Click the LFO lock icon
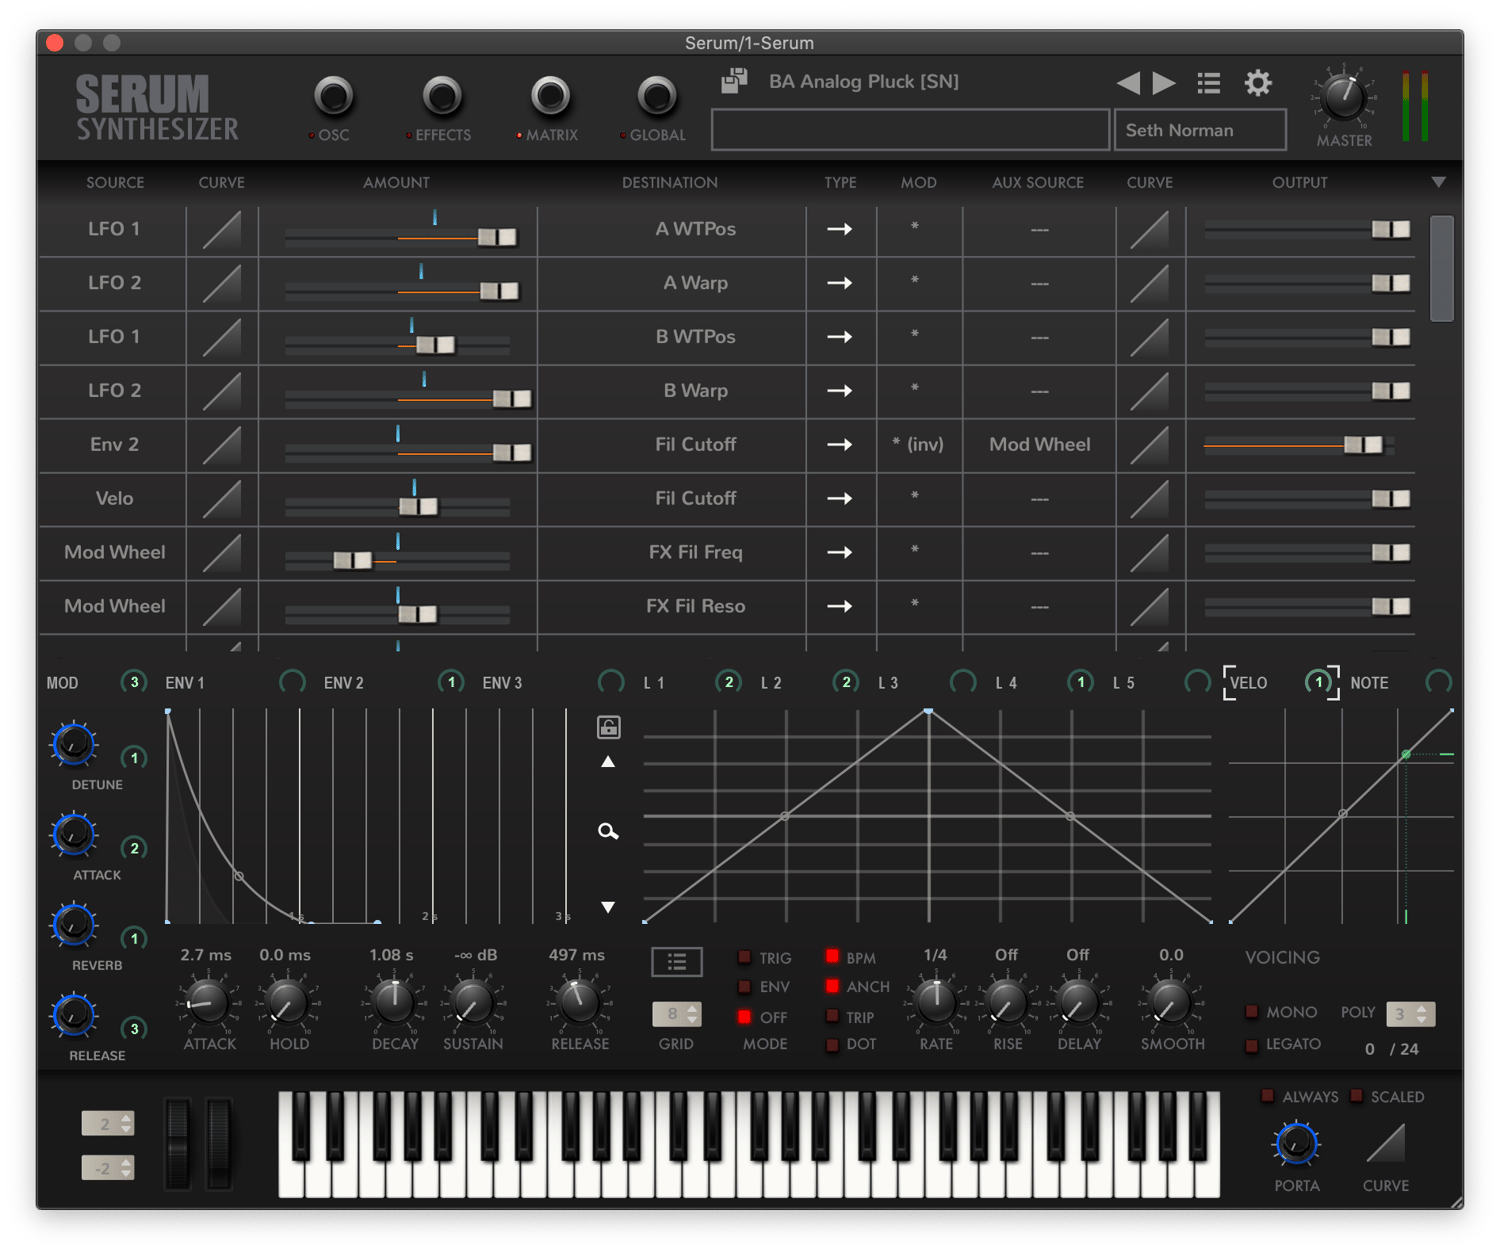Image resolution: width=1500 pixels, height=1252 pixels. tap(608, 727)
